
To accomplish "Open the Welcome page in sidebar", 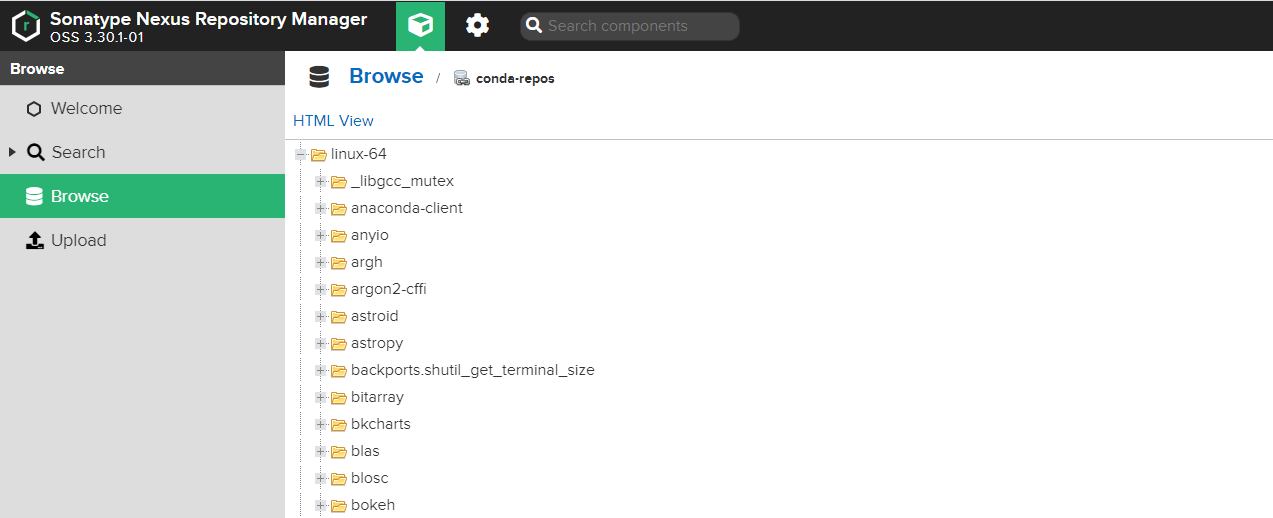I will (x=142, y=108).
